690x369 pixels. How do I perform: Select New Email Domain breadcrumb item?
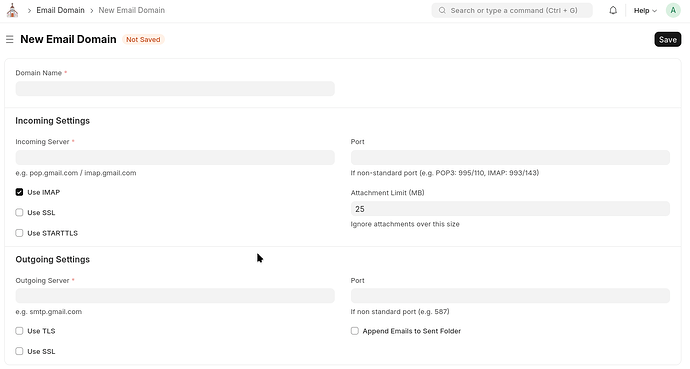point(132,10)
